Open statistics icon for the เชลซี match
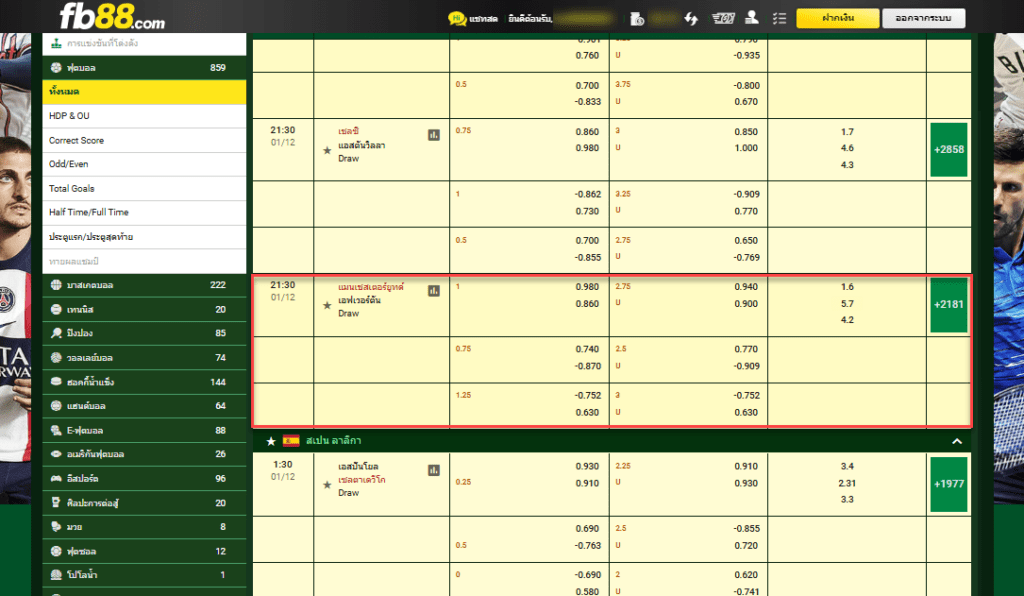This screenshot has height=596, width=1024. click(x=434, y=135)
